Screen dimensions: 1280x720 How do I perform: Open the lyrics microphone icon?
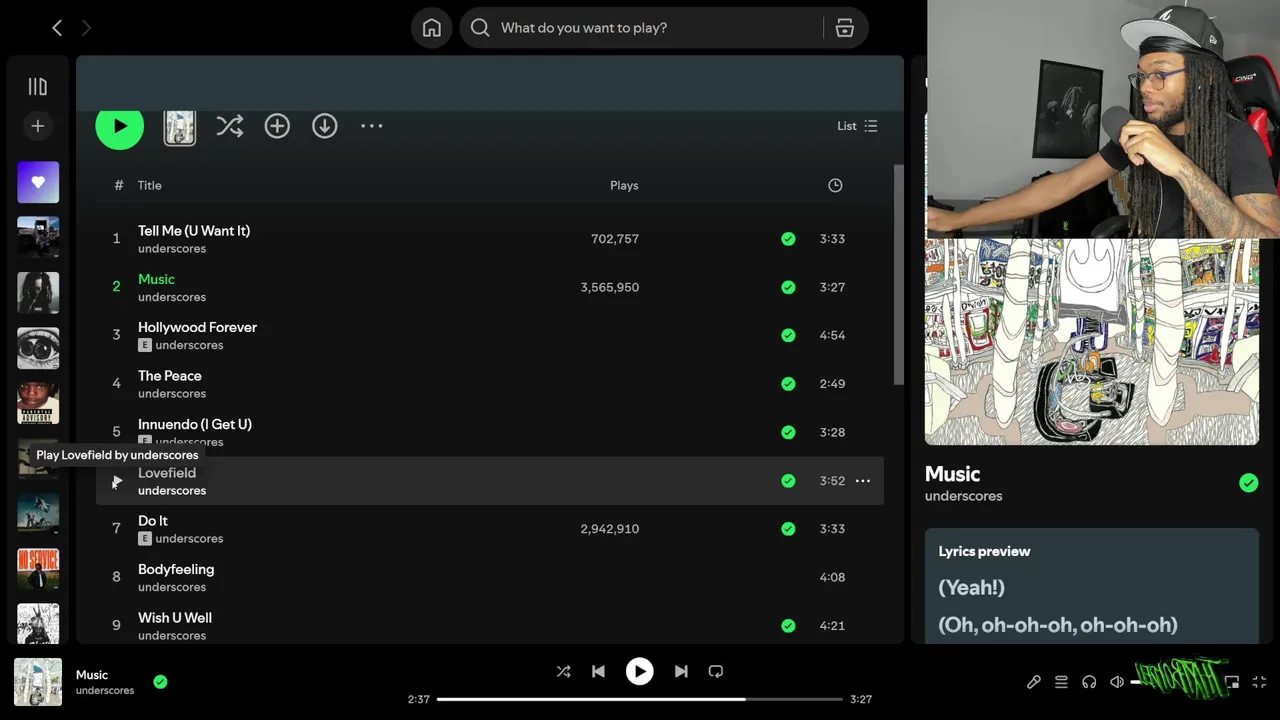(x=1034, y=682)
